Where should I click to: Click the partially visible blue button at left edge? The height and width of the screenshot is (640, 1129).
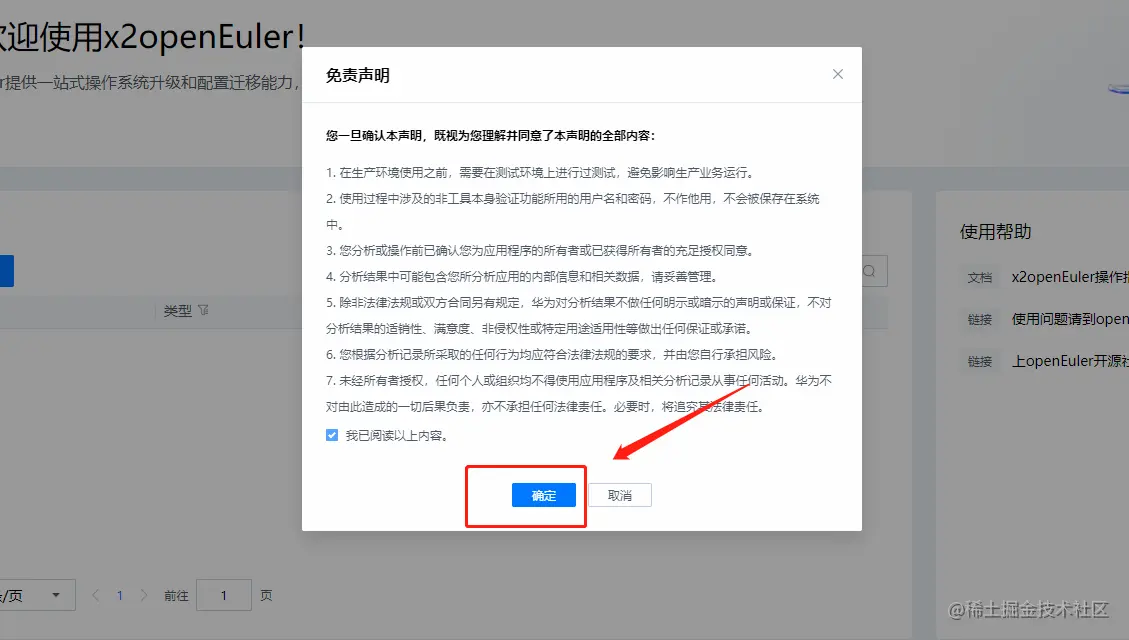[6, 271]
